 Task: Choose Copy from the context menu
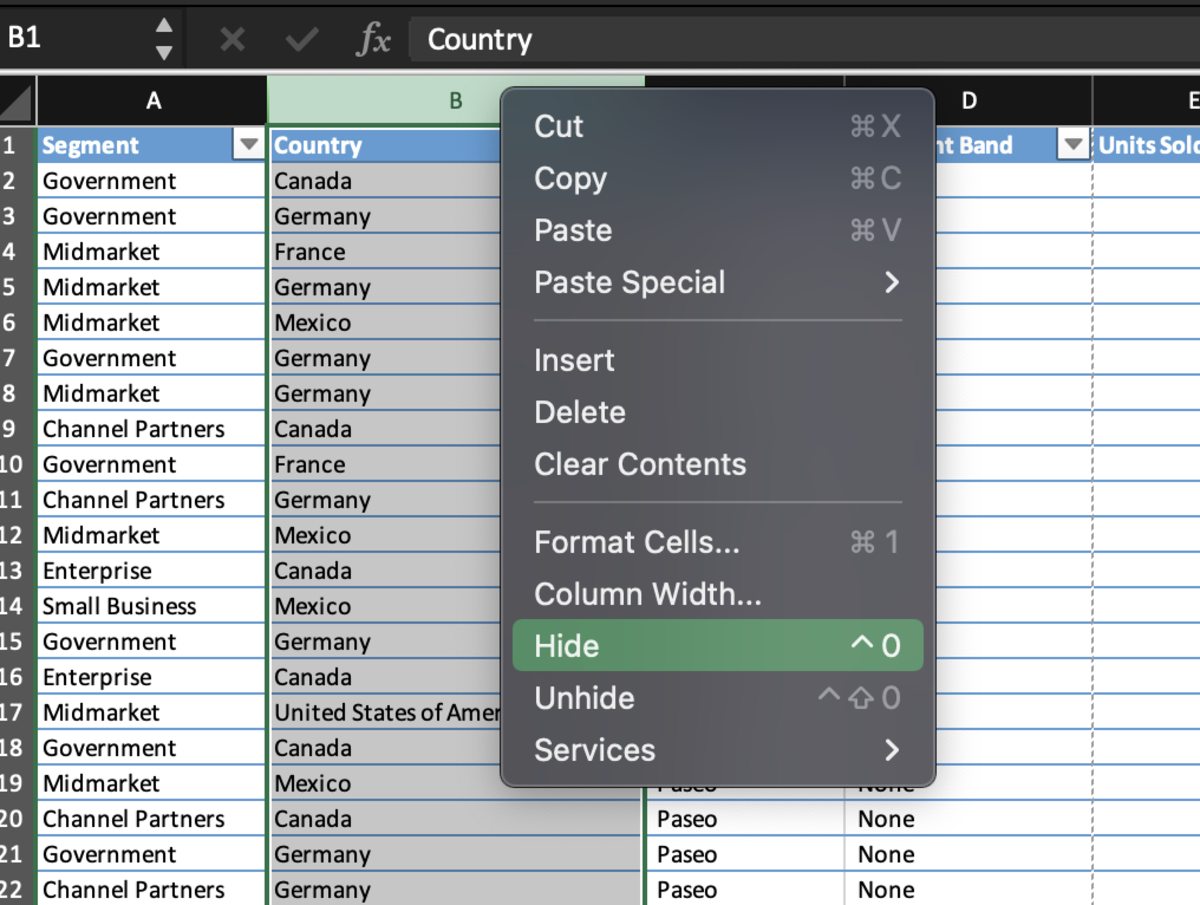point(570,178)
